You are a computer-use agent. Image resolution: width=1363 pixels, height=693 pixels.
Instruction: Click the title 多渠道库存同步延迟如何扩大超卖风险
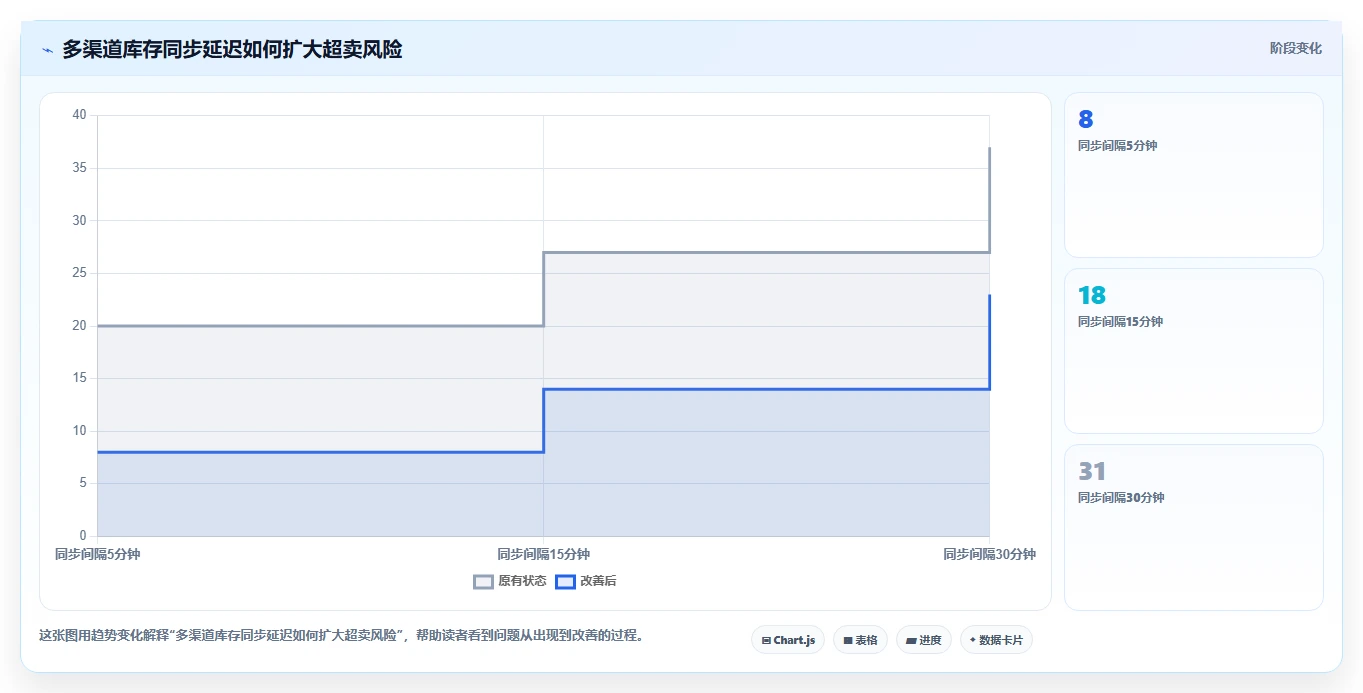pos(232,49)
